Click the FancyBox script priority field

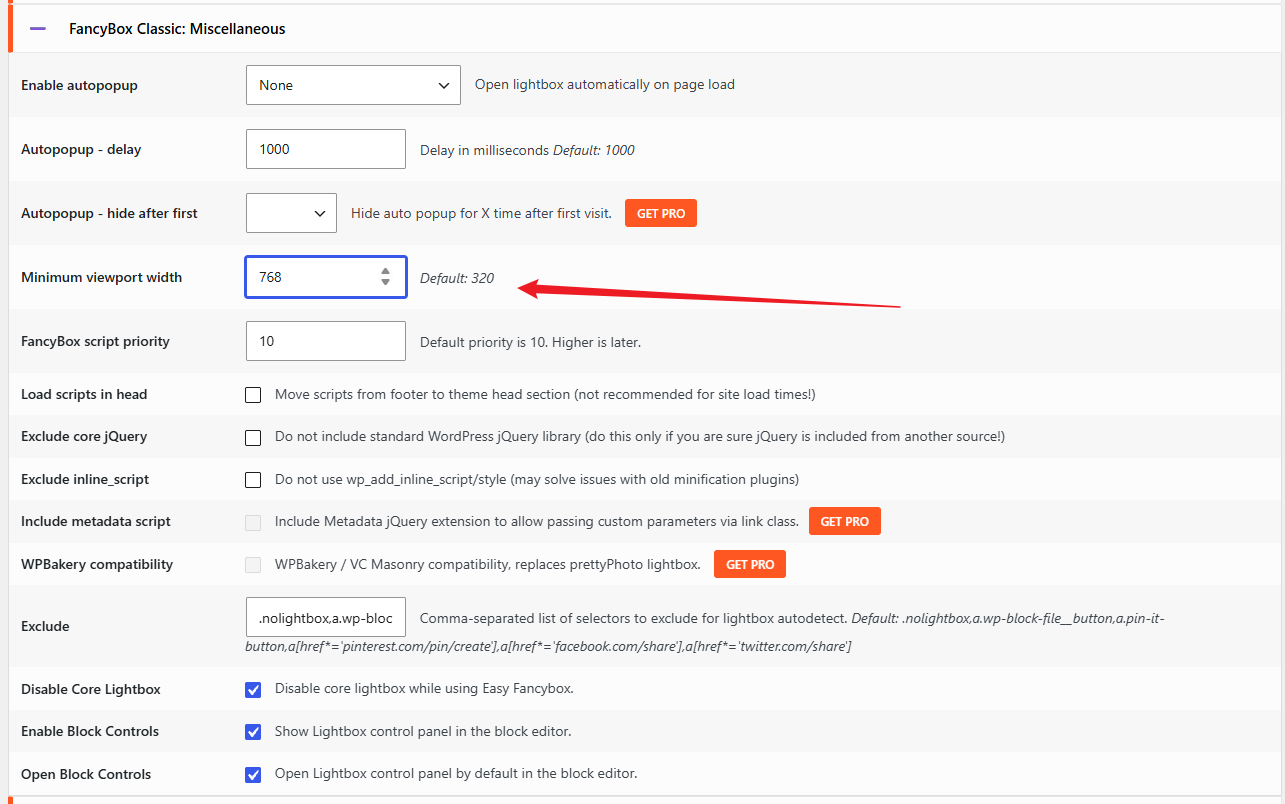[326, 341]
